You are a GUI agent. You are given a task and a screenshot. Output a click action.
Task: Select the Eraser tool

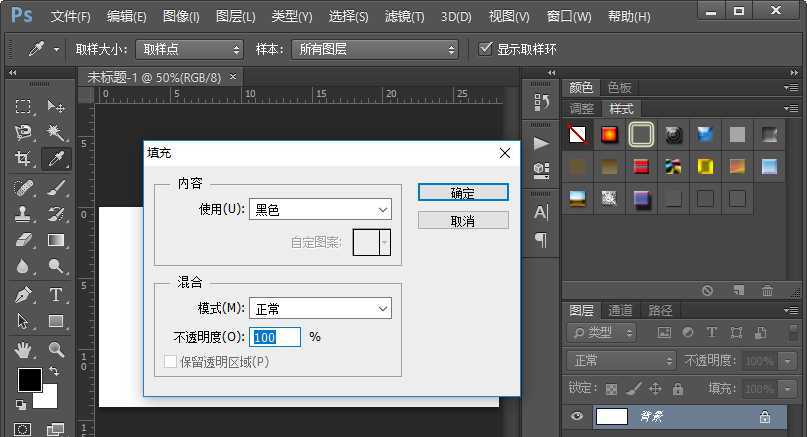coord(23,240)
